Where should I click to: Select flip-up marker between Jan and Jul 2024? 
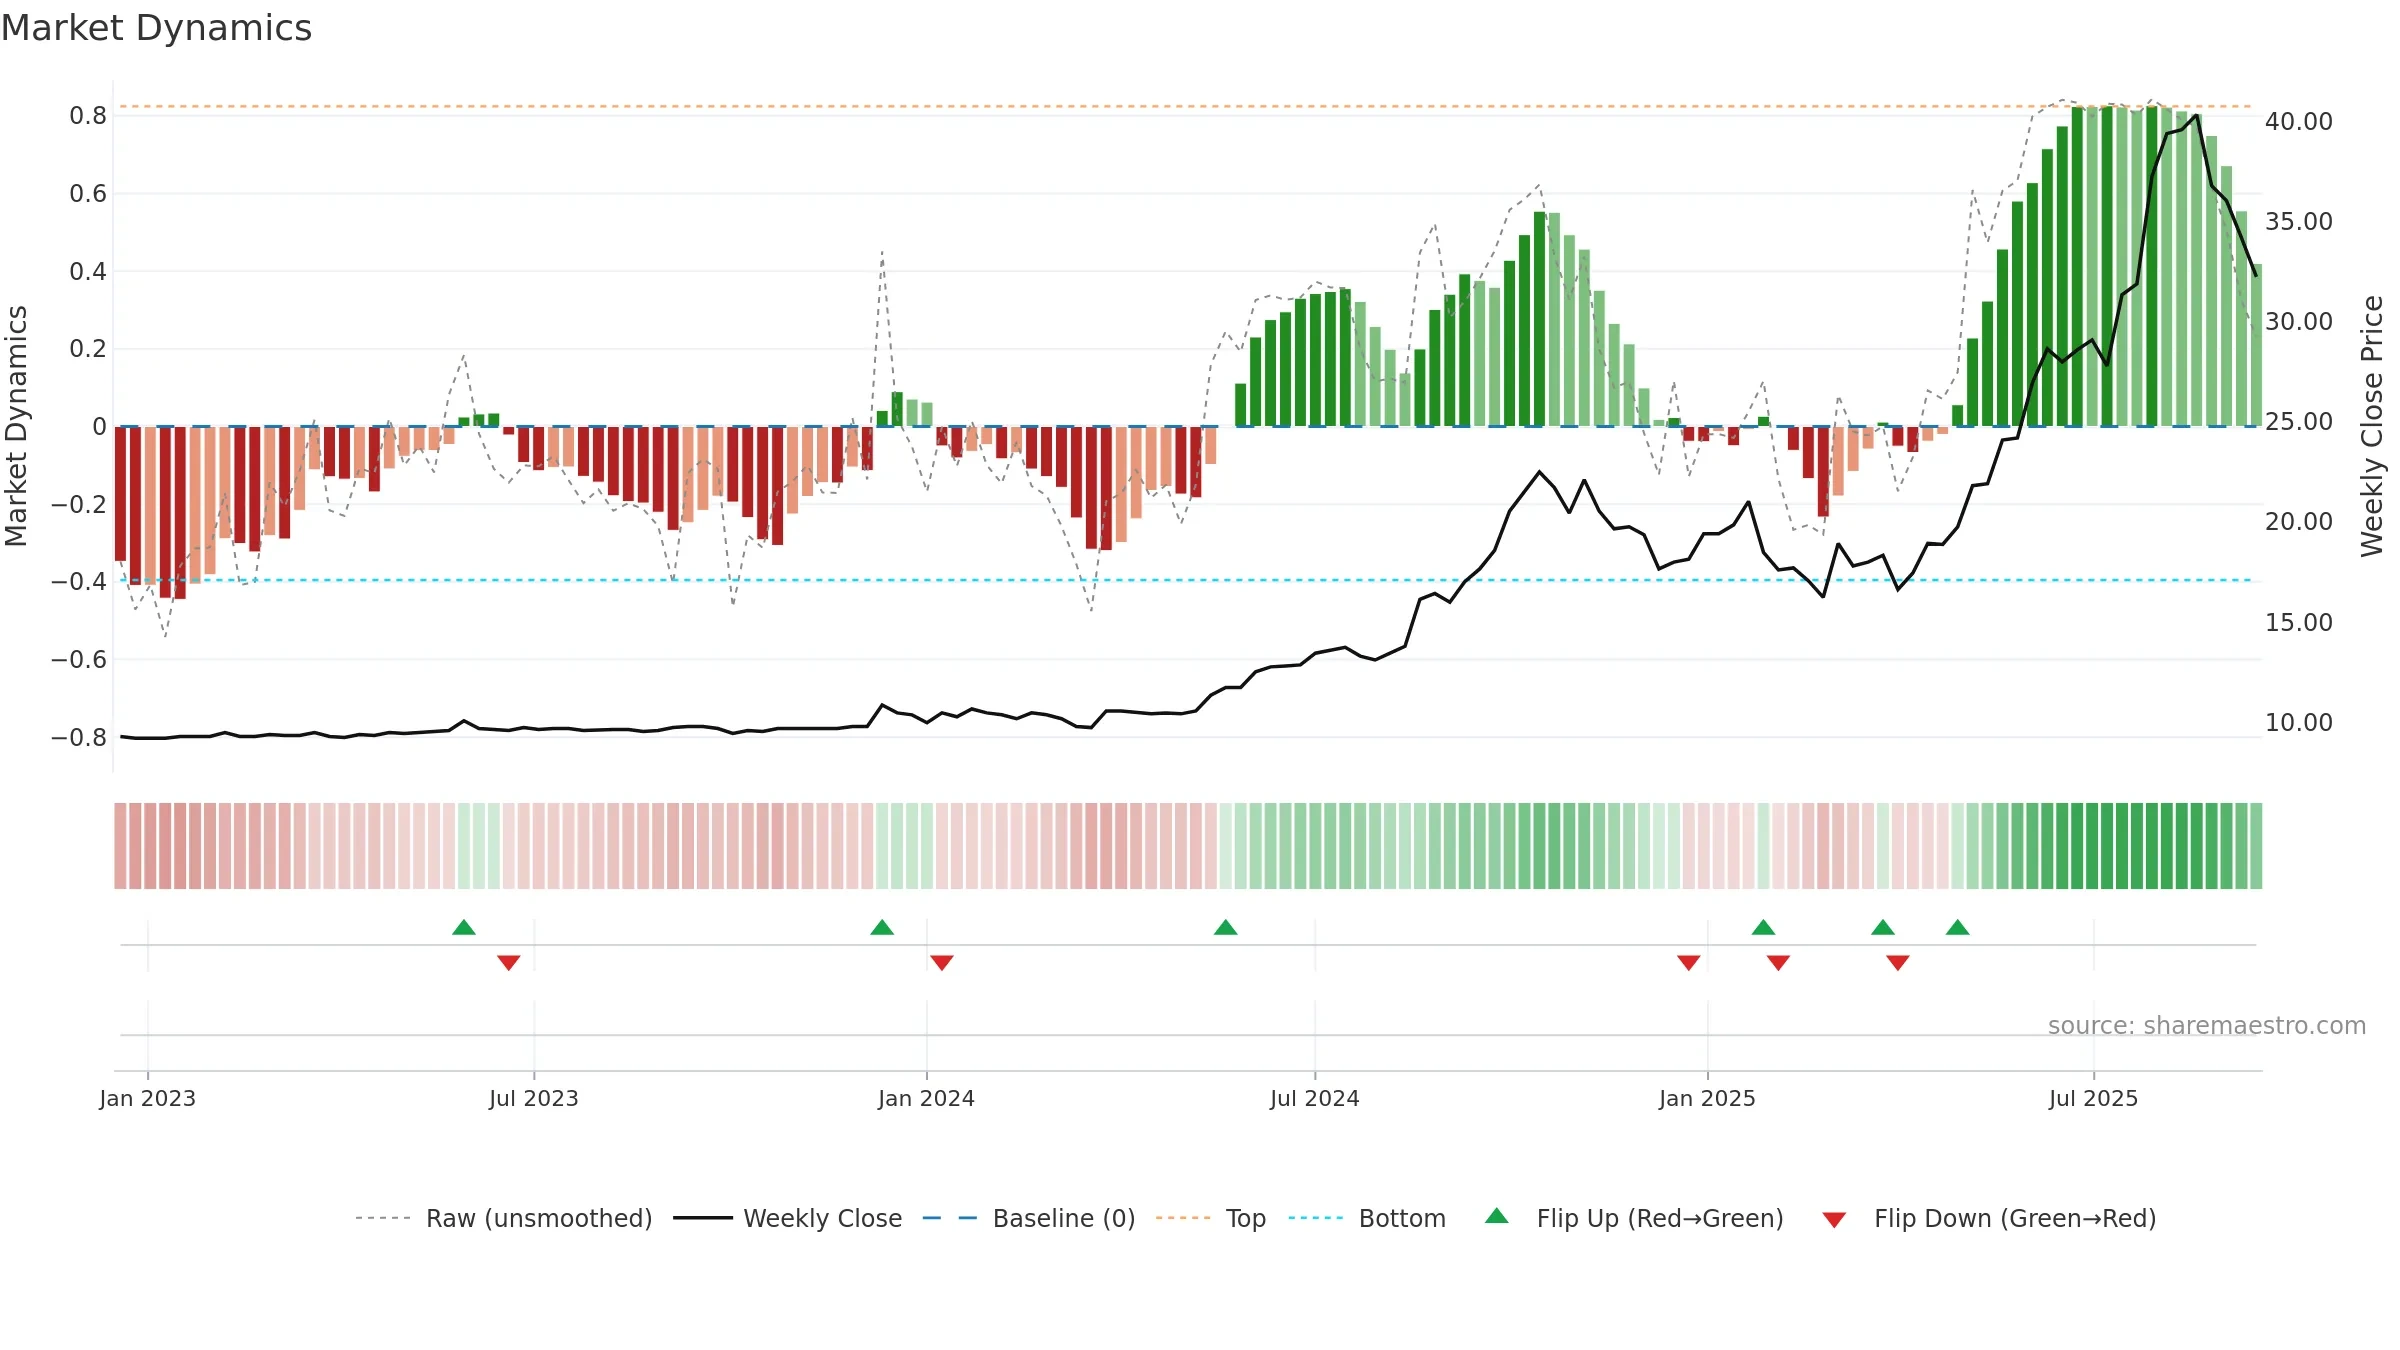(1226, 927)
